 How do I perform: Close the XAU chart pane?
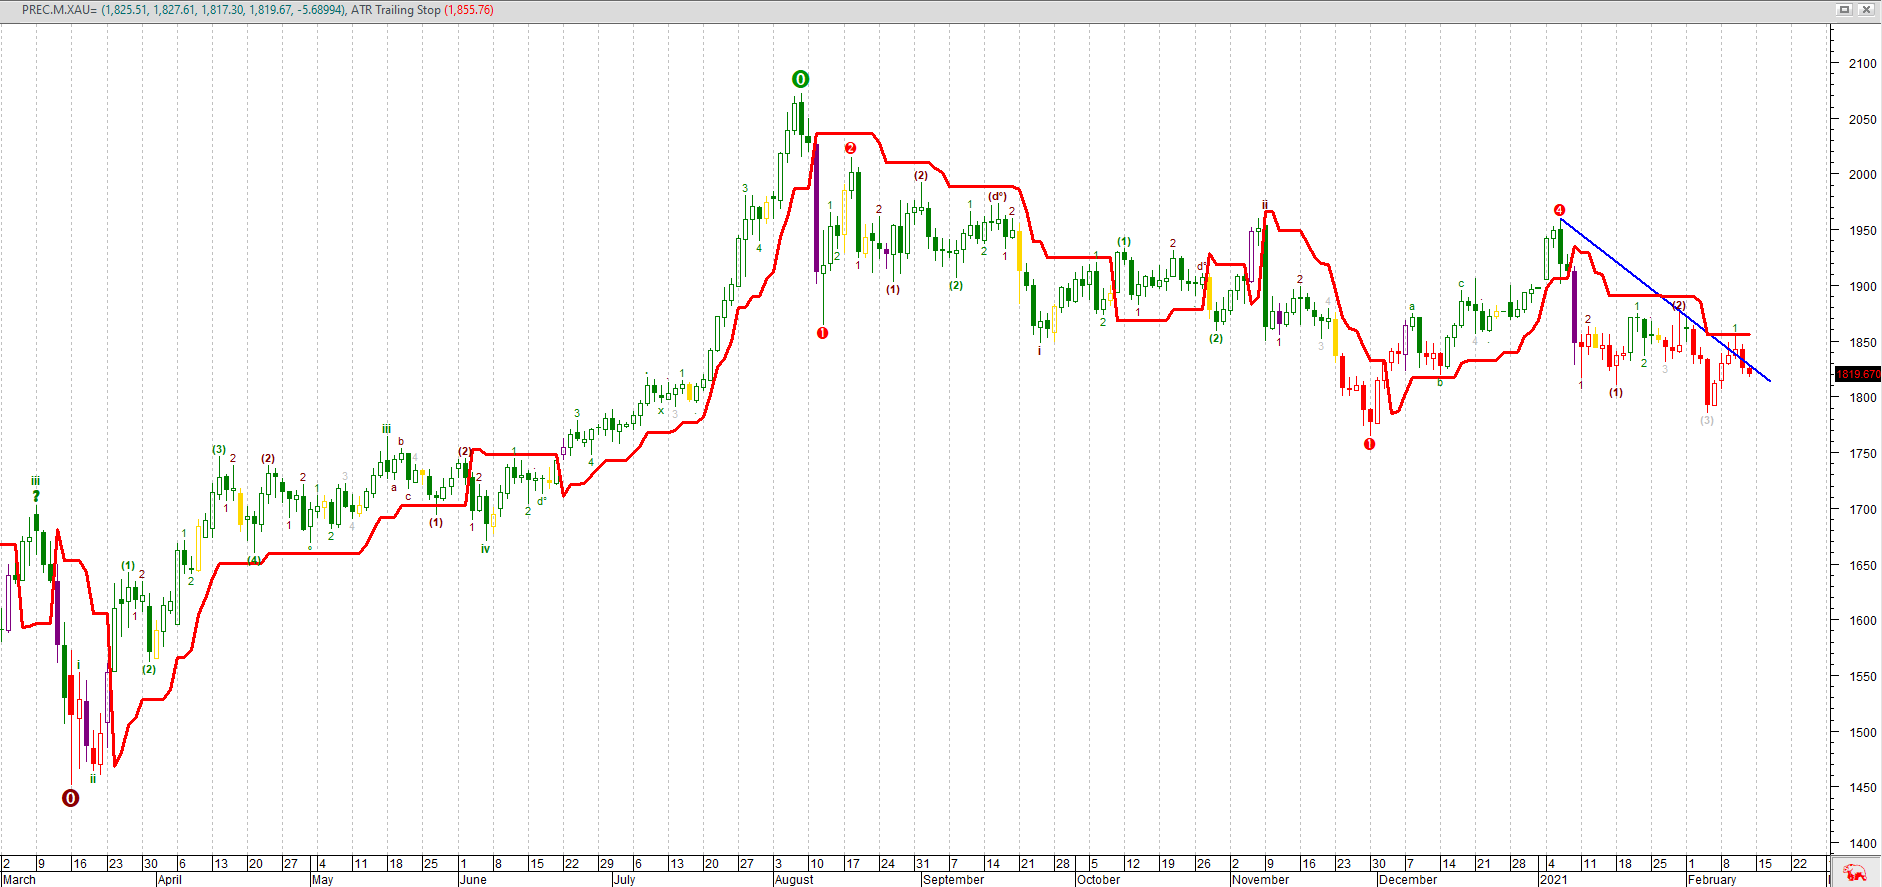(x=1866, y=9)
